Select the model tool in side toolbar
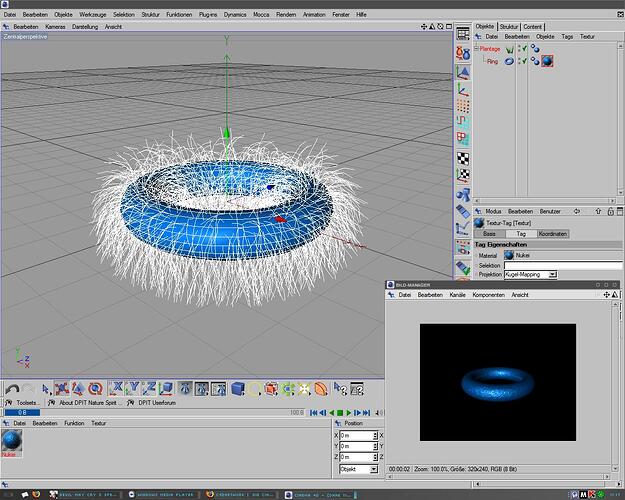 pos(463,72)
